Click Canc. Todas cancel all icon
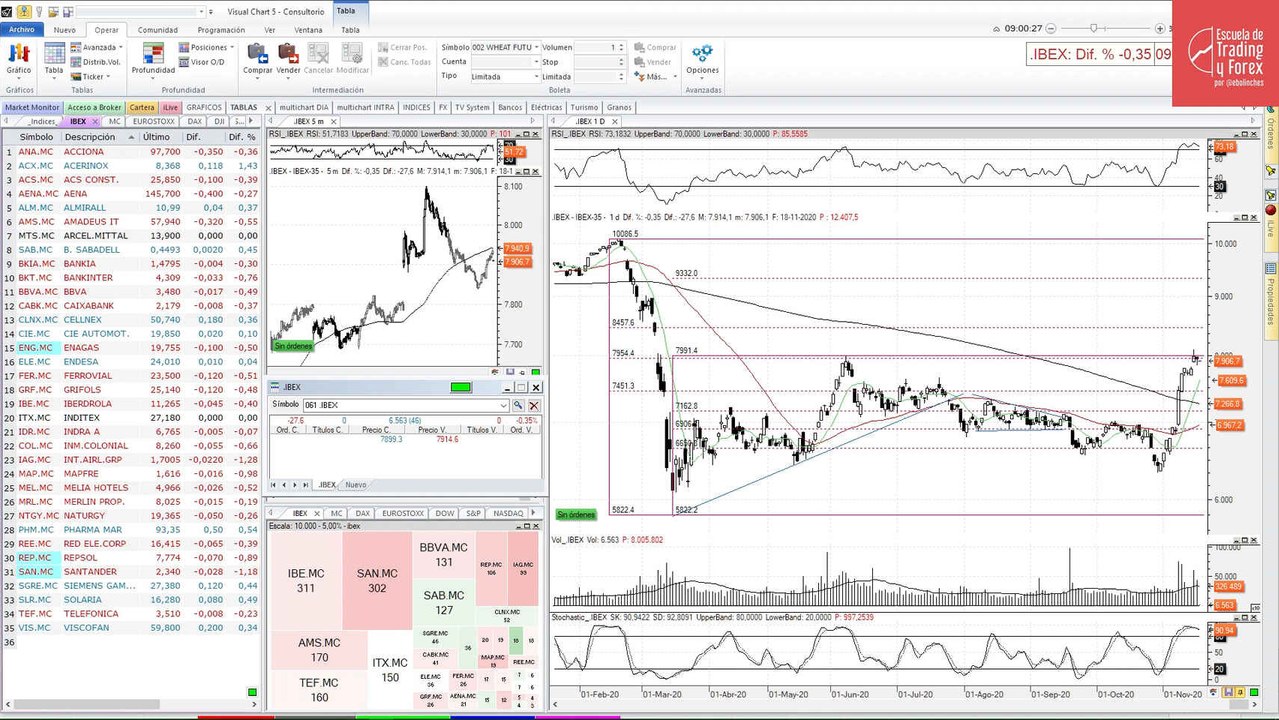The width and height of the screenshot is (1279, 720). pyautogui.click(x=404, y=62)
